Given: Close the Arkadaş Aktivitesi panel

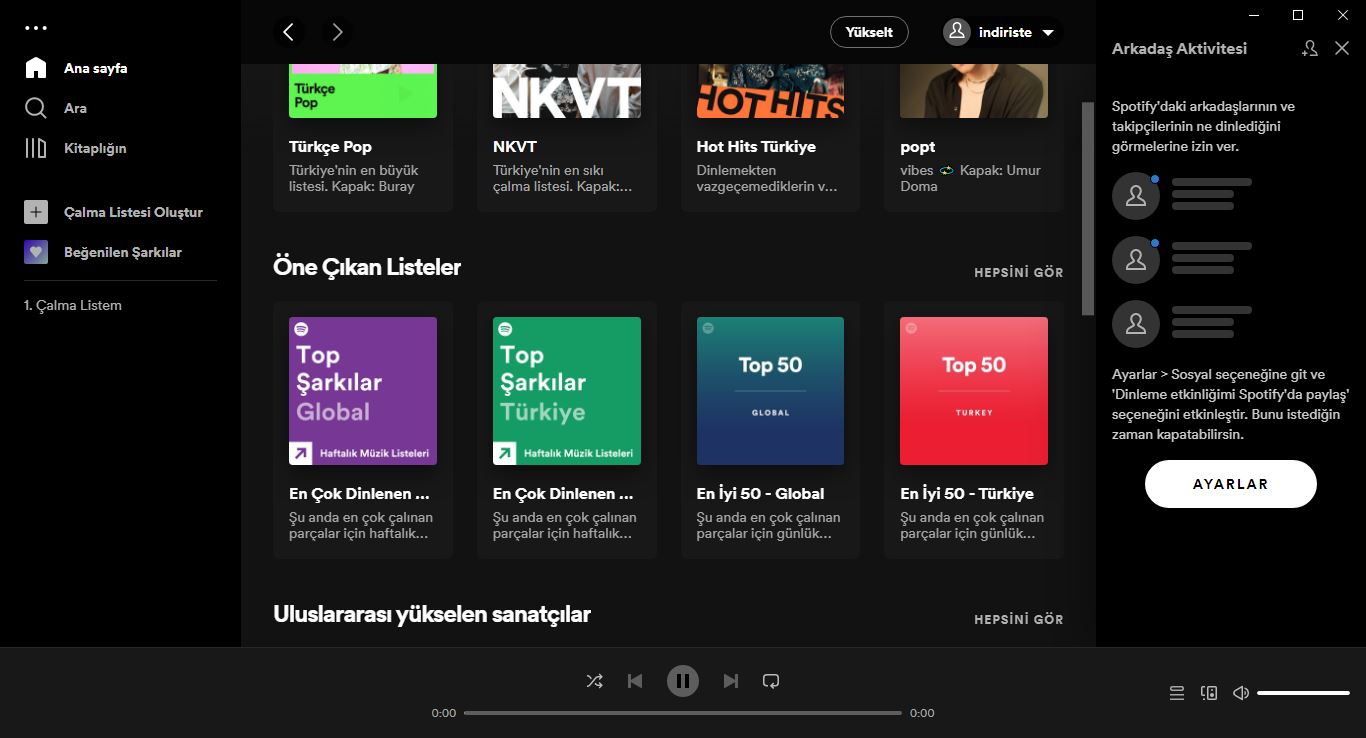Looking at the screenshot, I should [x=1342, y=48].
